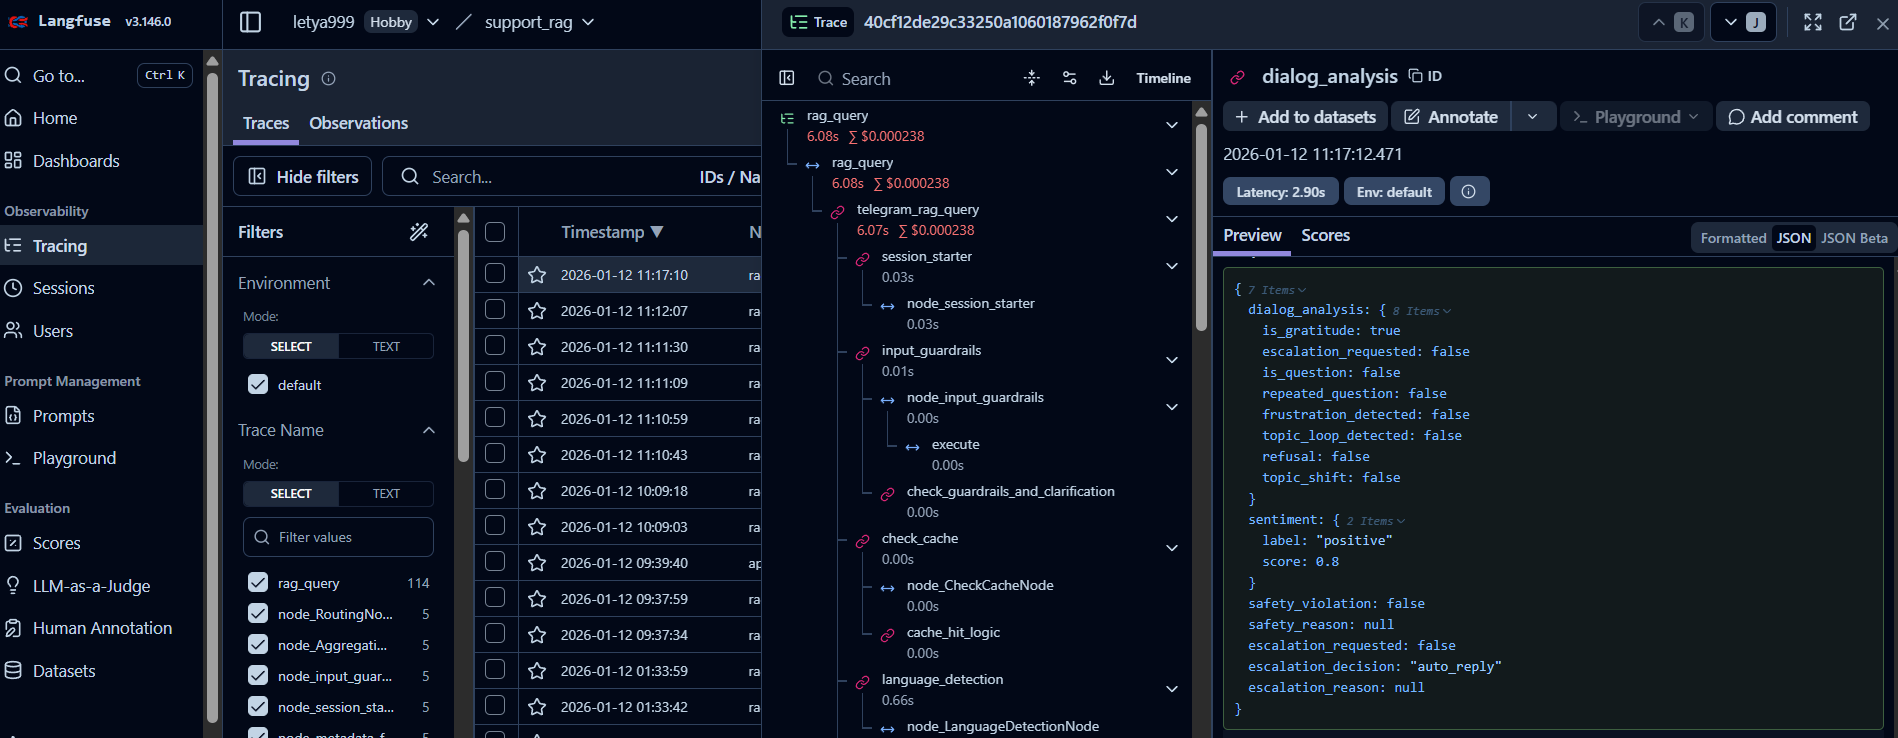
Task: Click the expand/collapse all nodes icon
Action: (1032, 78)
